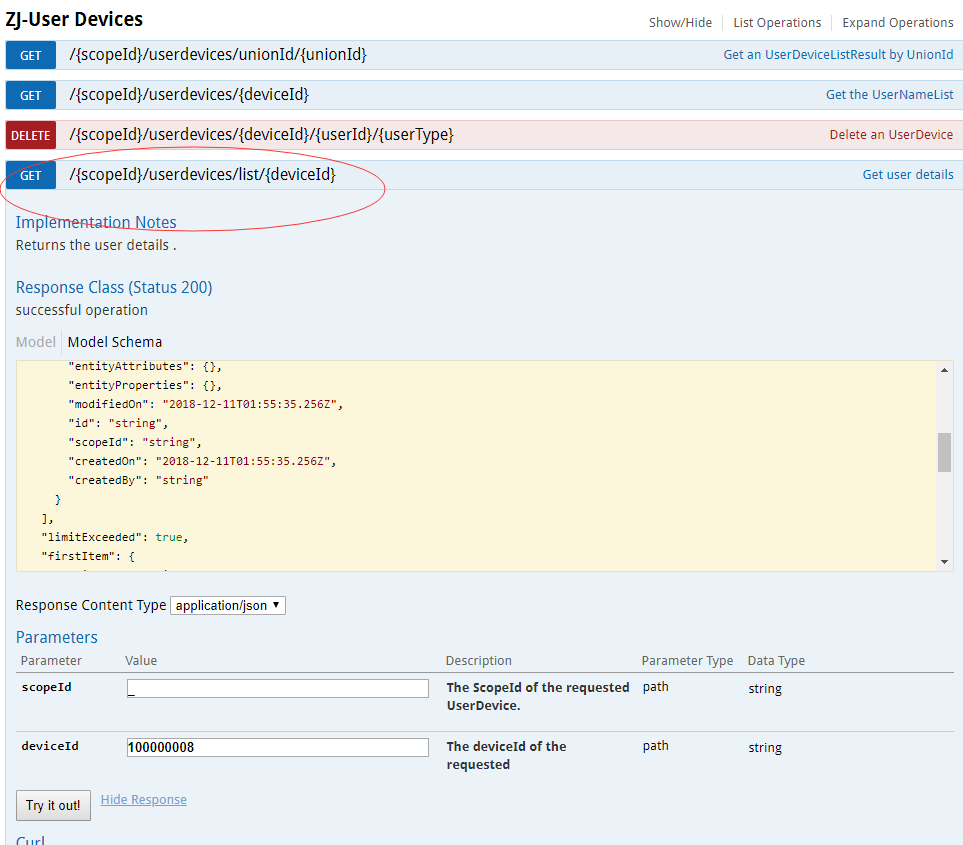This screenshot has height=845, width=963.
Task: Click the scroll down arrow in schema box
Action: tap(944, 562)
